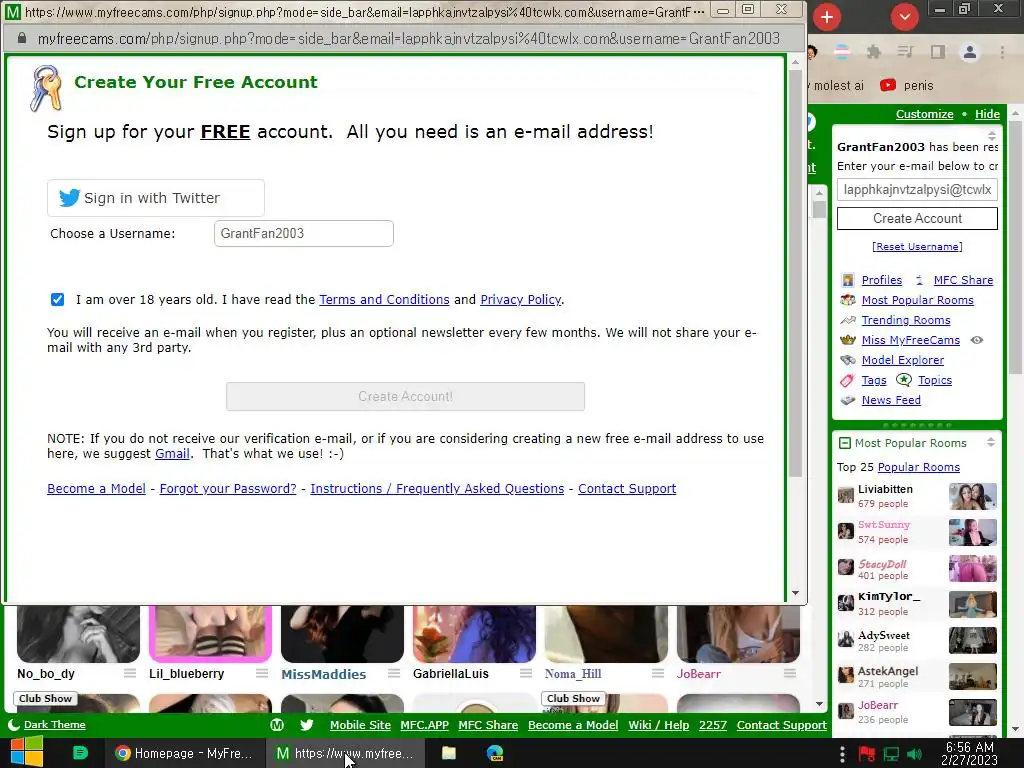Click Sign in with Twitter button
This screenshot has width=1024, height=768.
pyautogui.click(x=155, y=198)
